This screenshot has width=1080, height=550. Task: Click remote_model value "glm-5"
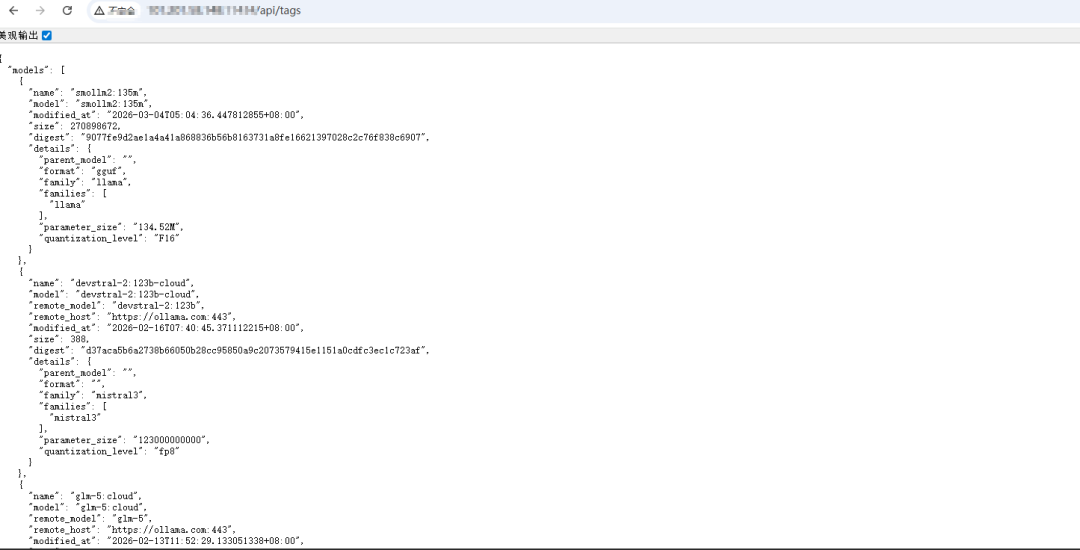129,518
